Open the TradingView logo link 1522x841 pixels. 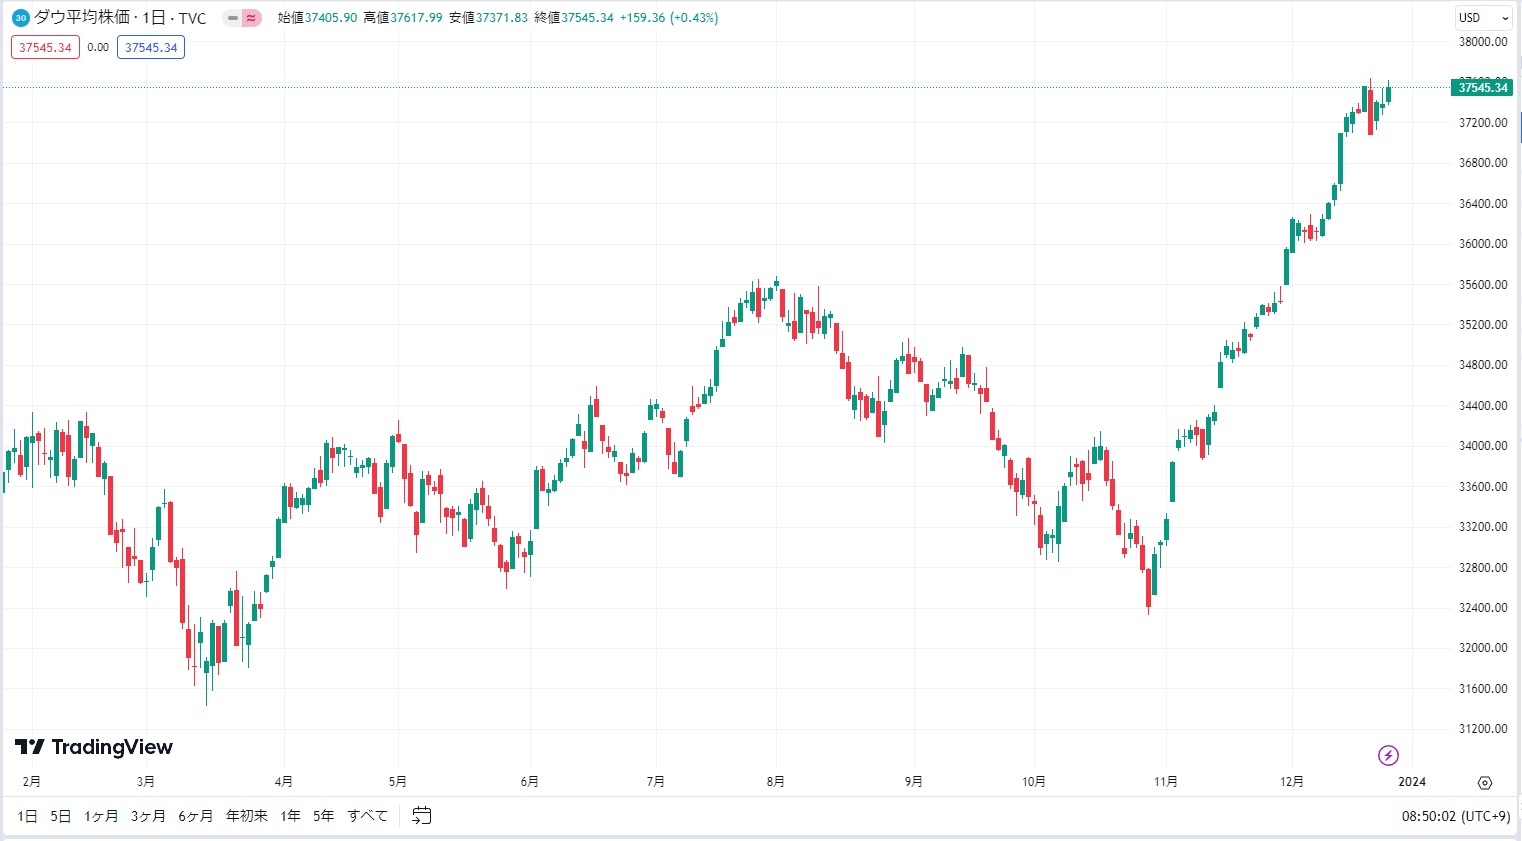click(x=94, y=747)
